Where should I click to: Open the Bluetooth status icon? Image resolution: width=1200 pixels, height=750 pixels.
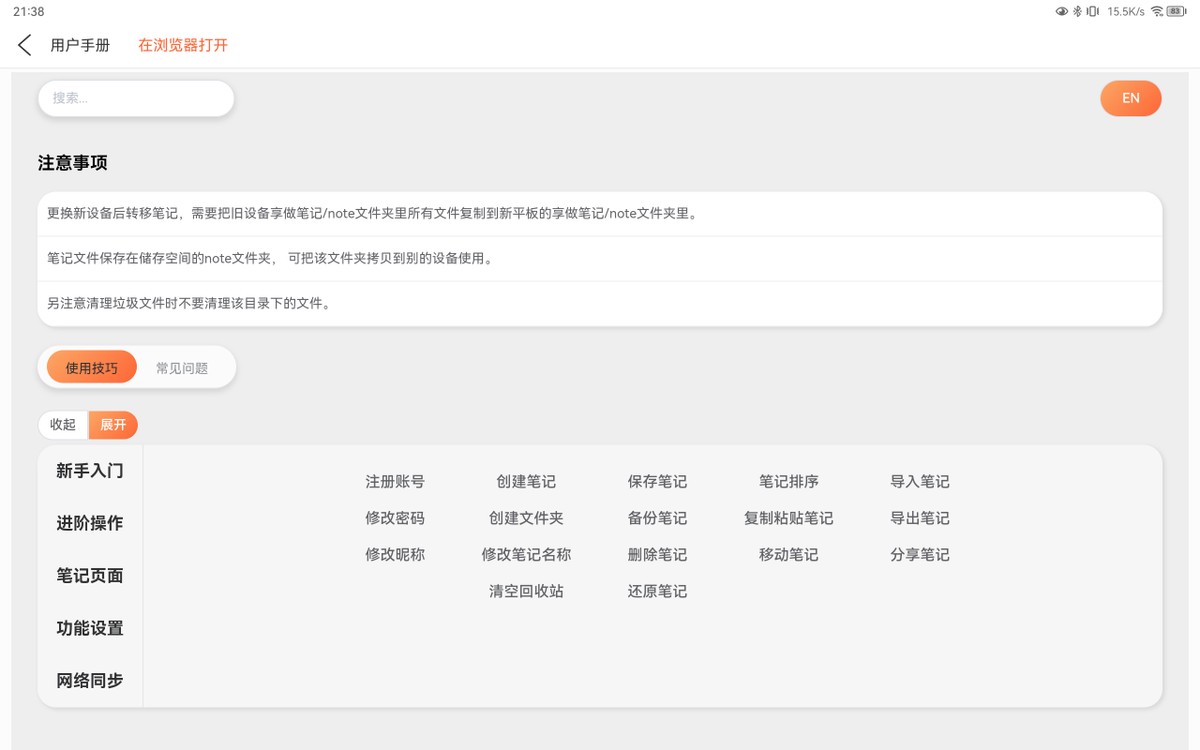click(x=1077, y=11)
